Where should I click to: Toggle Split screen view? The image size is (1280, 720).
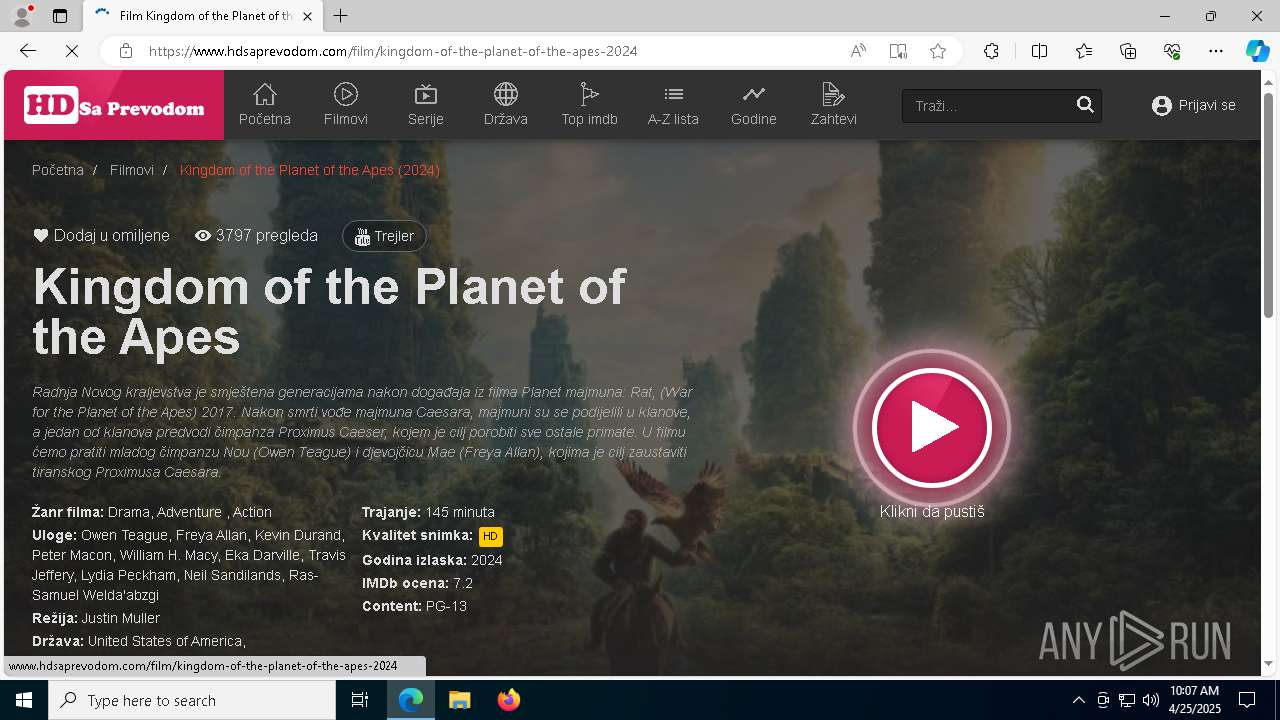(1039, 51)
